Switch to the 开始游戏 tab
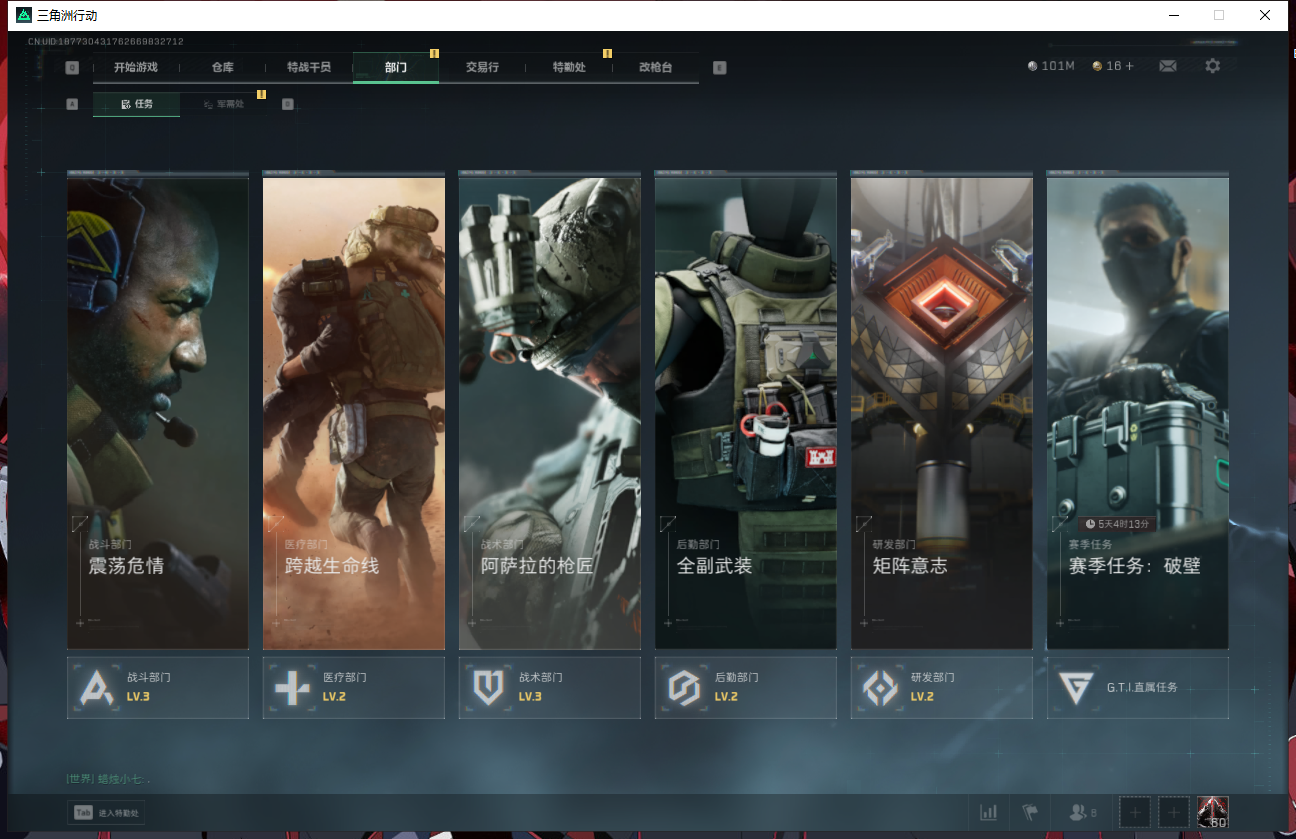Screen dimensions: 1296x839 click(136, 67)
